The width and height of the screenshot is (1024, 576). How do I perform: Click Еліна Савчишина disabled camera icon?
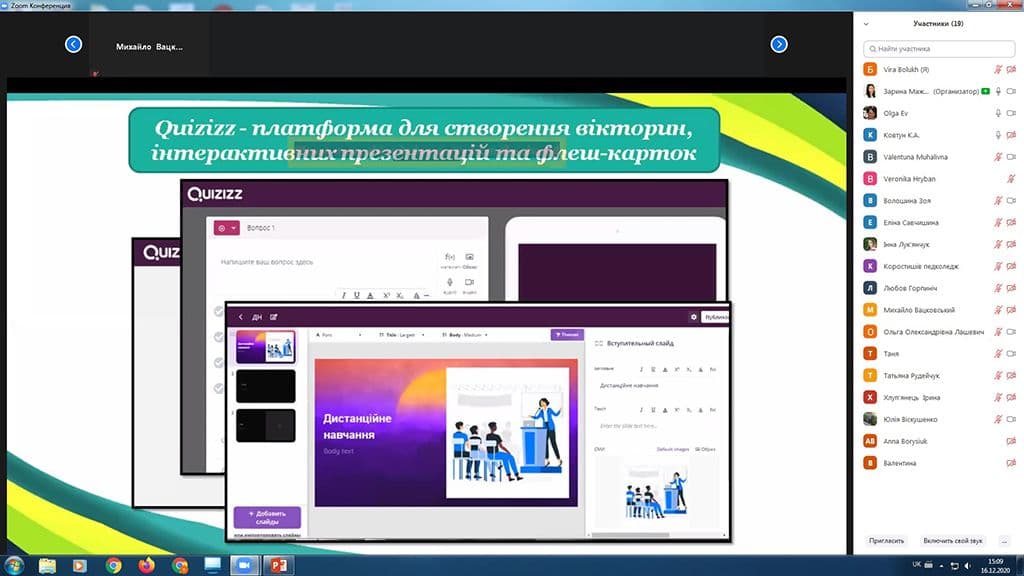point(1011,223)
